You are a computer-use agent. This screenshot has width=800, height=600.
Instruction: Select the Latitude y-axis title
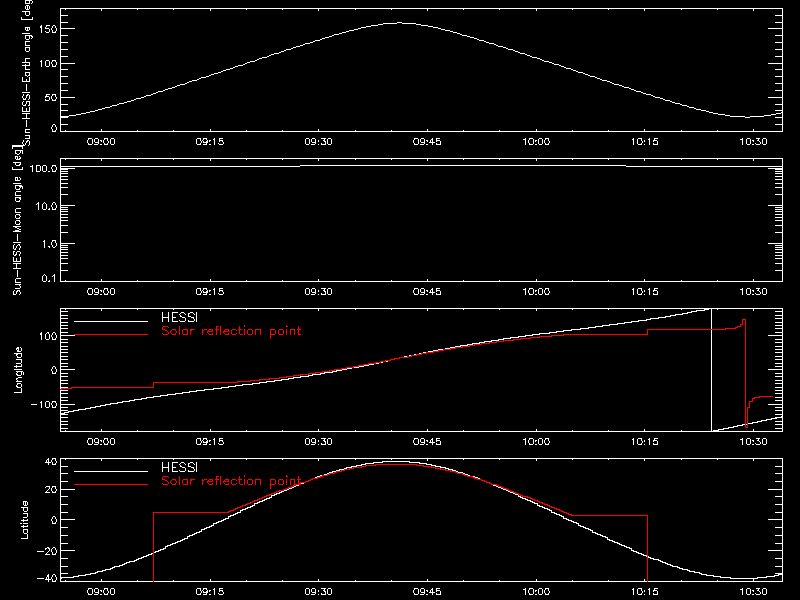tap(24, 520)
